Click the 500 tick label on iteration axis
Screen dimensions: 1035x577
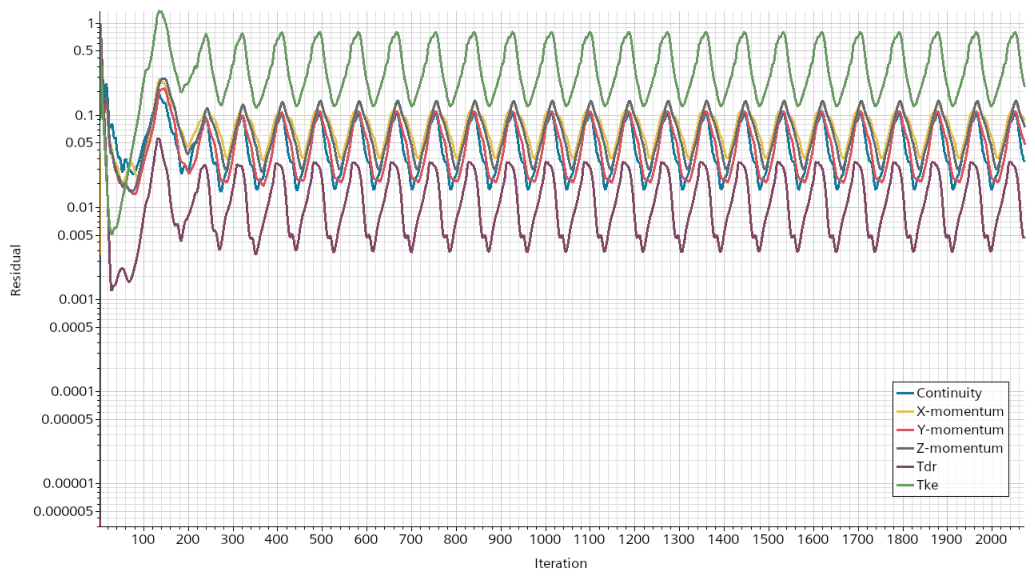coord(321,539)
